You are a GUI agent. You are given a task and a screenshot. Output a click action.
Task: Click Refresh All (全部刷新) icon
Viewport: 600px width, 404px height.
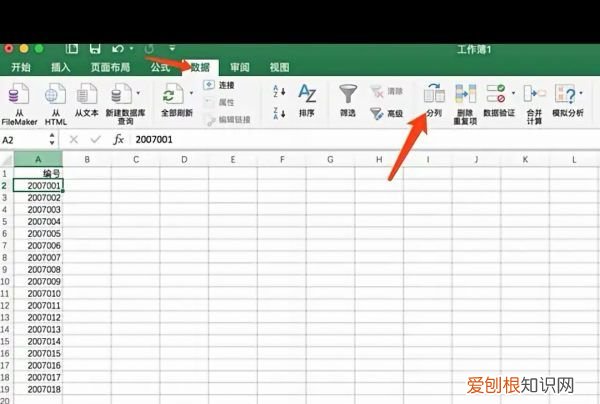[x=173, y=94]
